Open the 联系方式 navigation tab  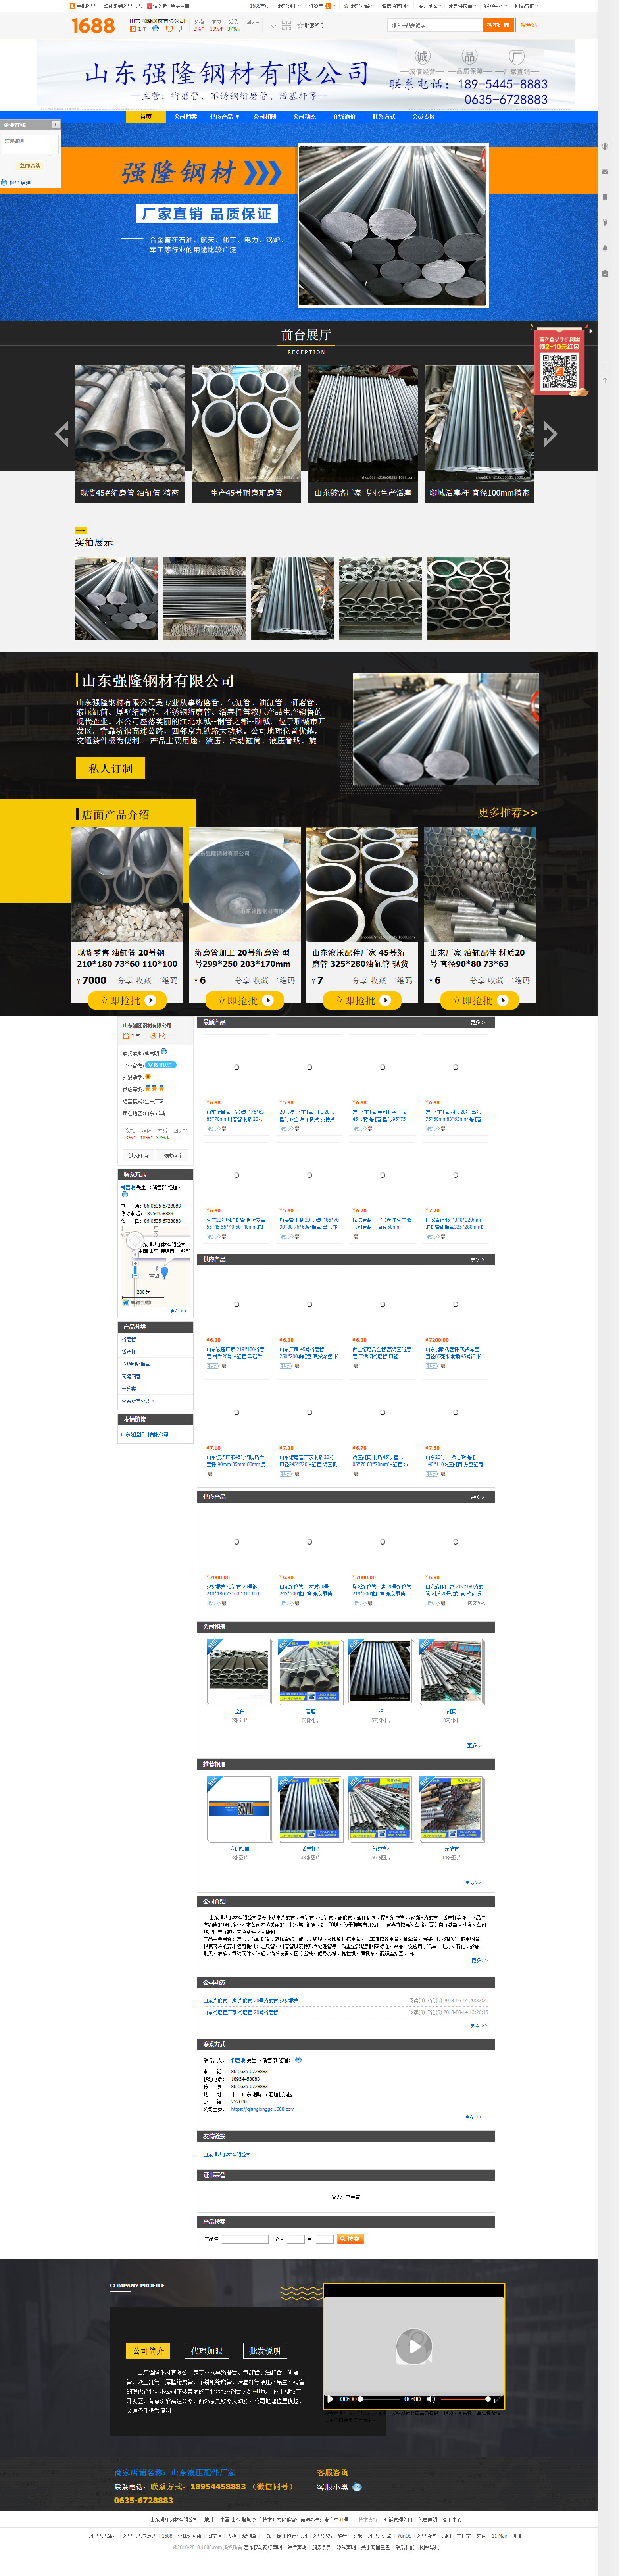point(384,117)
